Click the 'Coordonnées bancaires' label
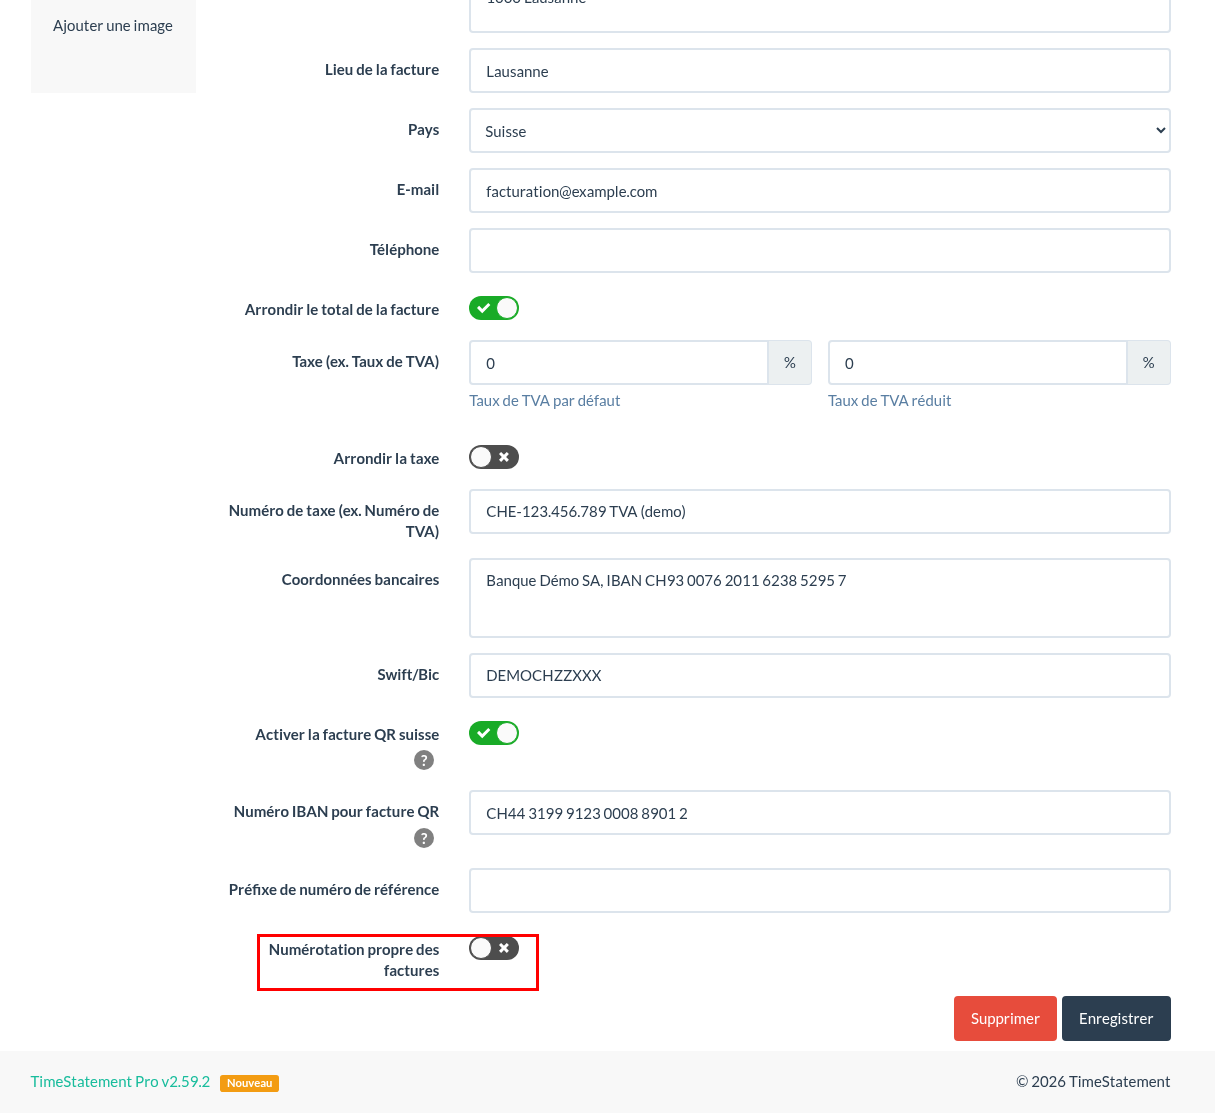 (x=360, y=580)
